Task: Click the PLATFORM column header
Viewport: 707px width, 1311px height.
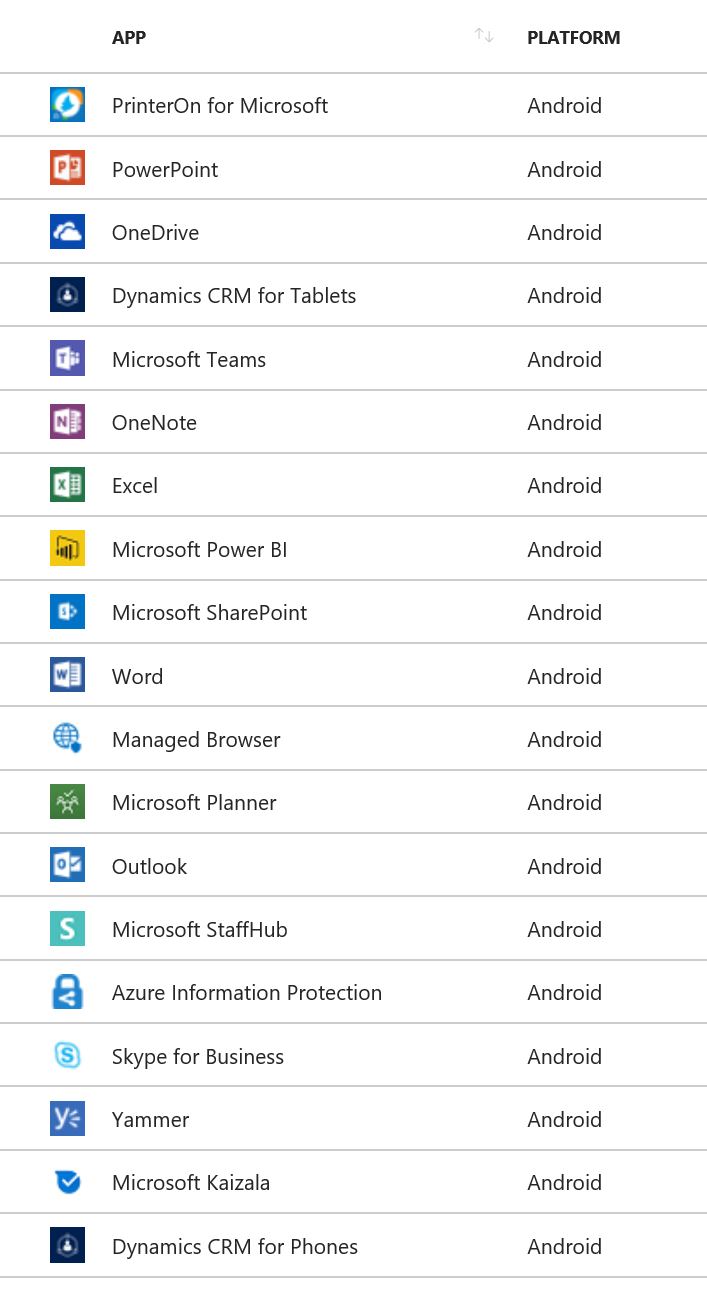Action: [573, 37]
